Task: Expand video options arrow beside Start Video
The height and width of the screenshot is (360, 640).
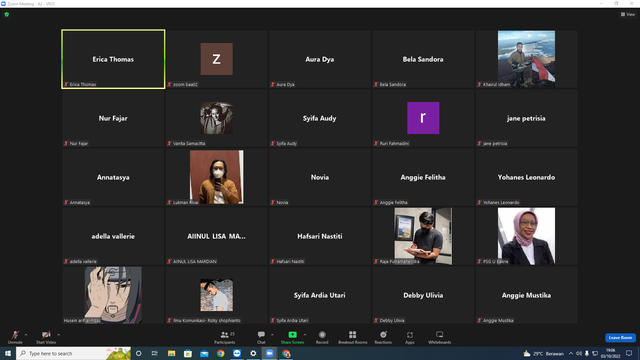Action: pyautogui.click(x=59, y=335)
